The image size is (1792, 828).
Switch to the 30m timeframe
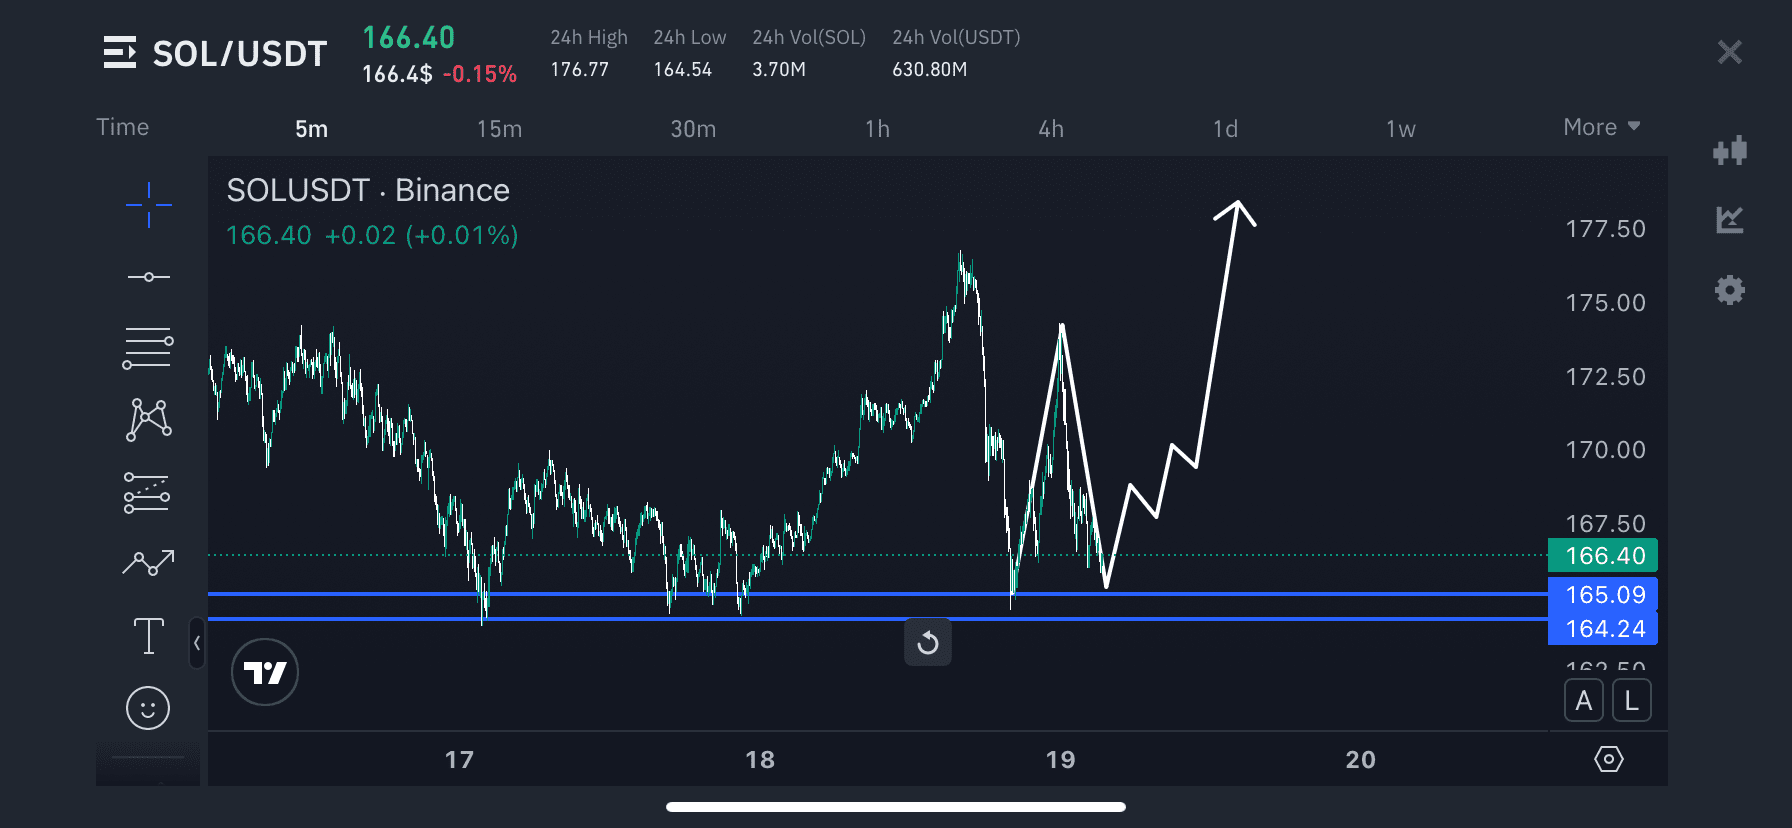click(693, 129)
